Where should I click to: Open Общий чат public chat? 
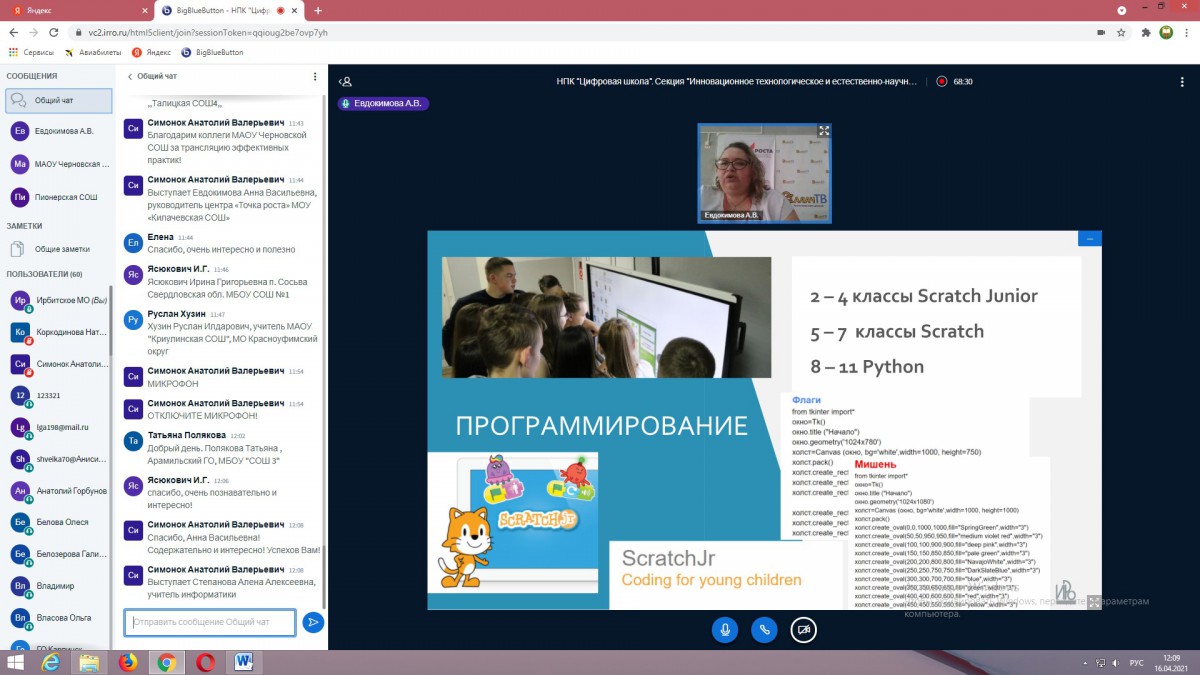click(57, 100)
